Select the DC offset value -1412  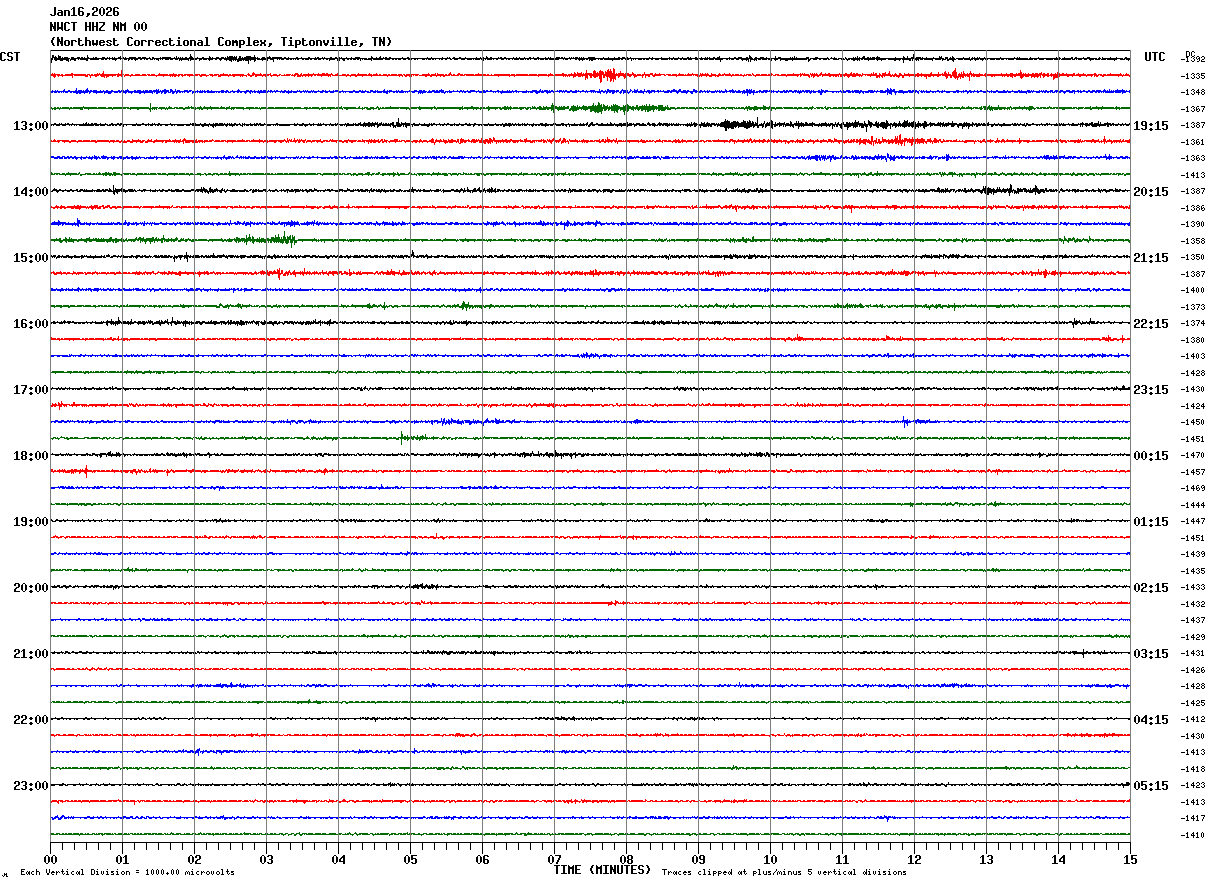tap(1192, 719)
